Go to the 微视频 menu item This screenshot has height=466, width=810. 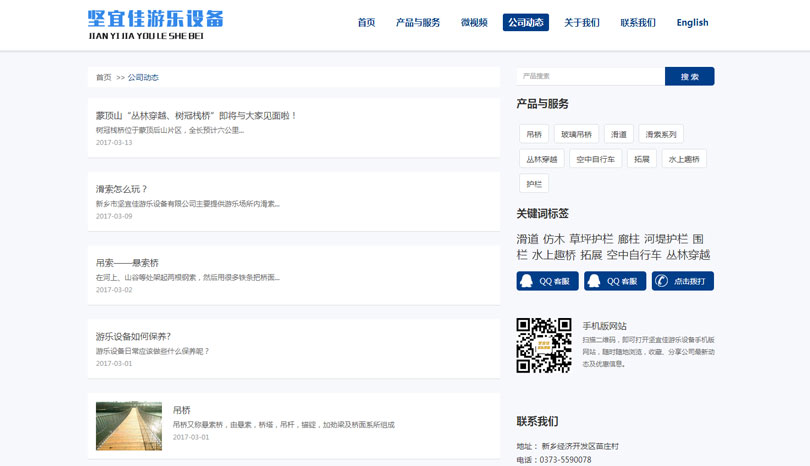click(x=474, y=23)
